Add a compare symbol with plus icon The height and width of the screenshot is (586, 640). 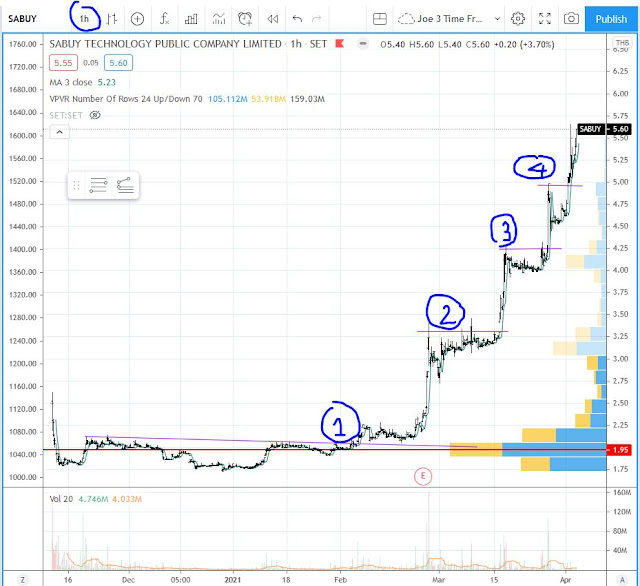tap(138, 19)
